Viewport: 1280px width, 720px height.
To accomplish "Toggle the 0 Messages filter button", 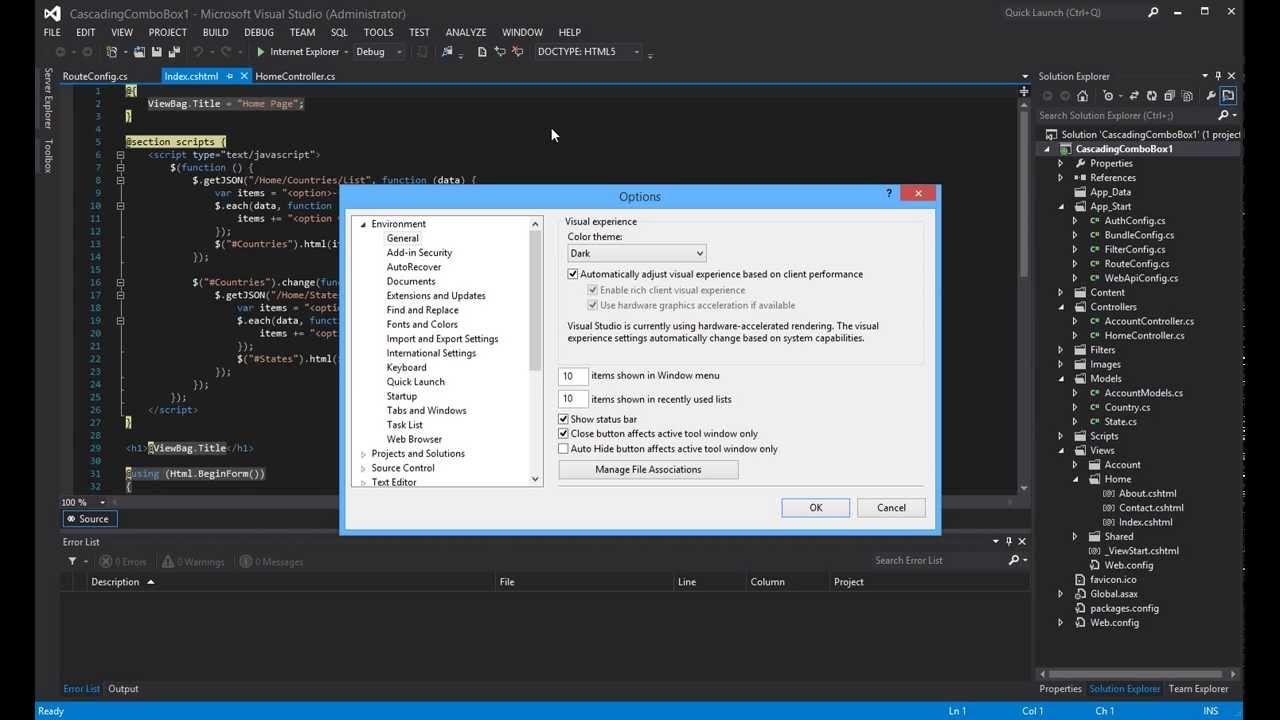I will 272,561.
